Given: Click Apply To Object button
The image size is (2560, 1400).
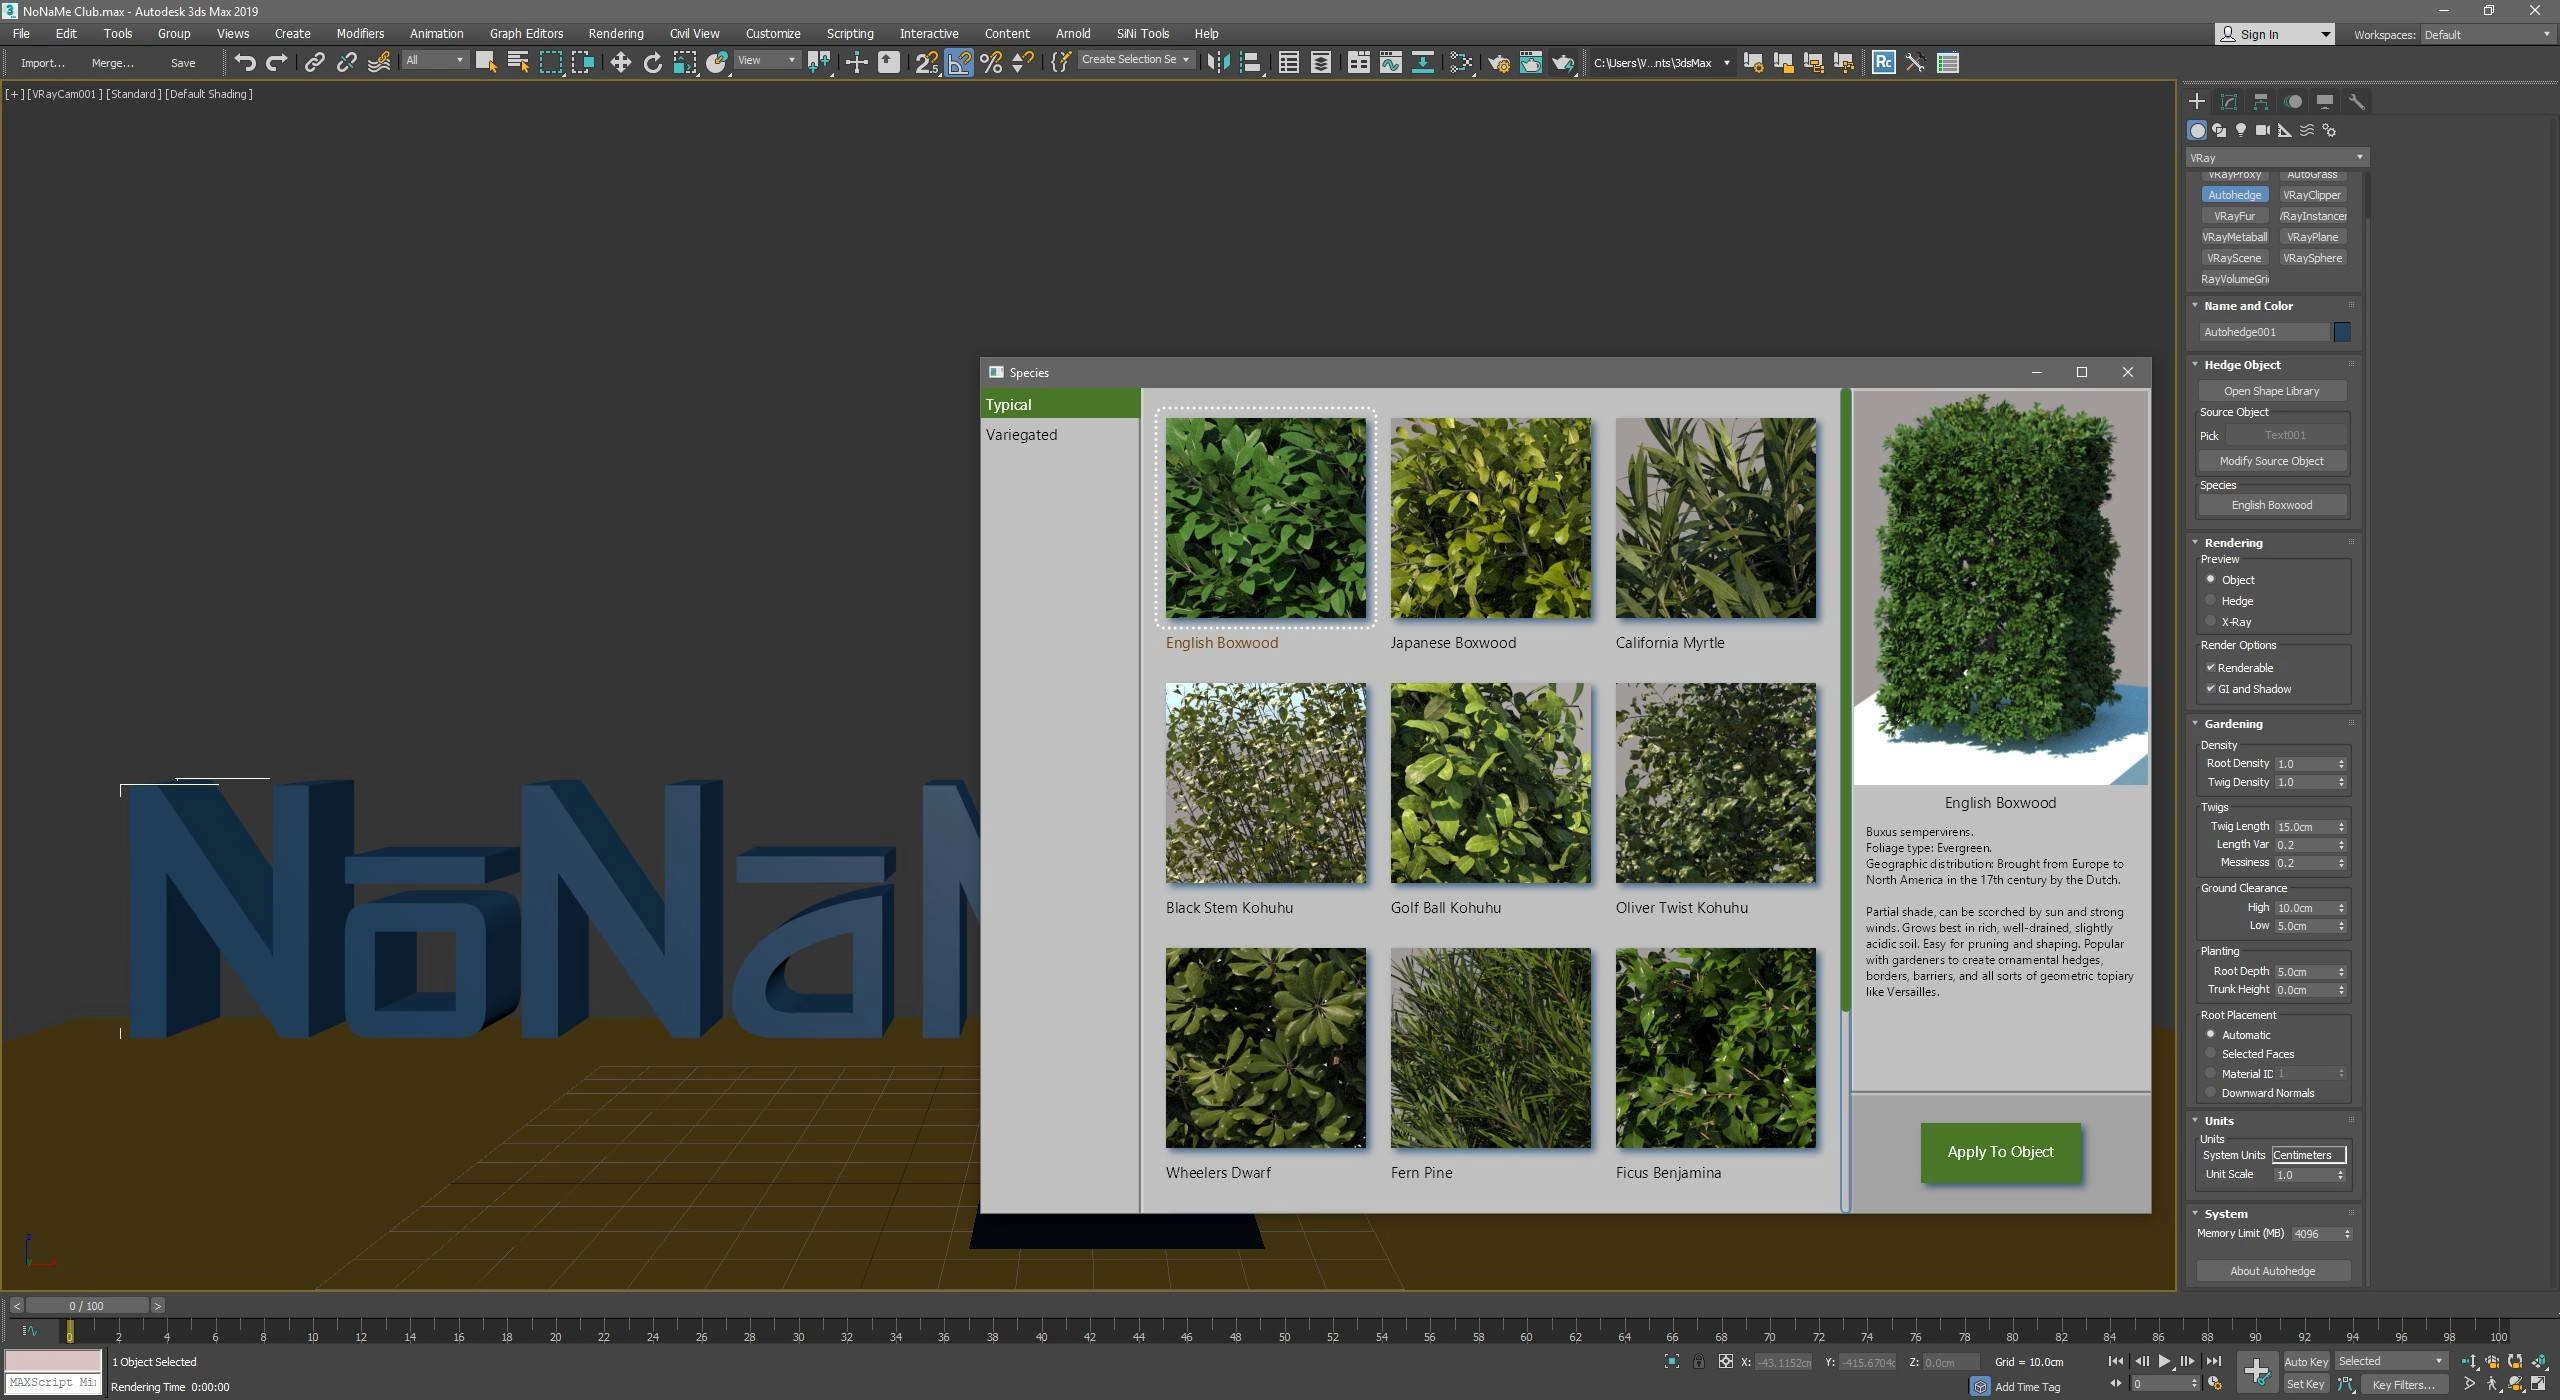Looking at the screenshot, I should [2000, 1152].
